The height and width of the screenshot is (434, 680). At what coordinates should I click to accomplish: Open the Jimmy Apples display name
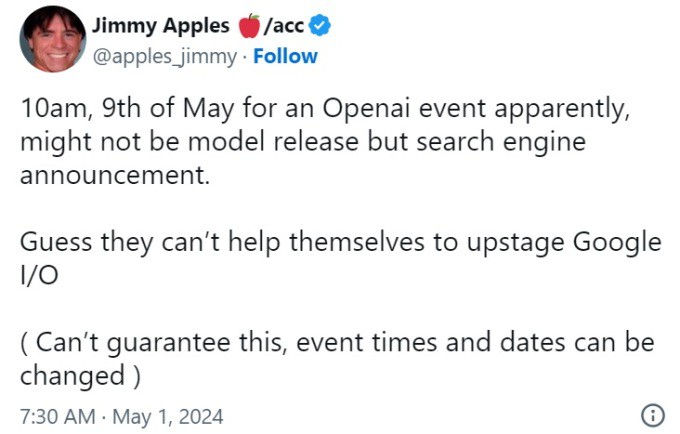pyautogui.click(x=160, y=26)
